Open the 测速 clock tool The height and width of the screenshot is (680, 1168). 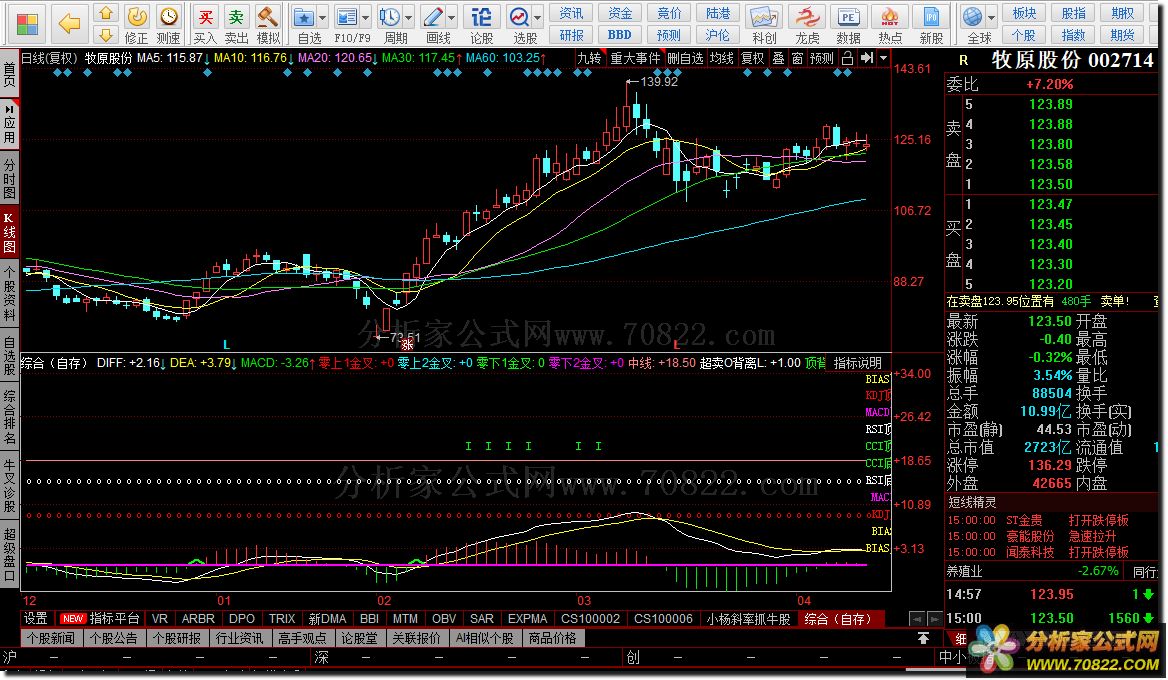click(x=168, y=24)
